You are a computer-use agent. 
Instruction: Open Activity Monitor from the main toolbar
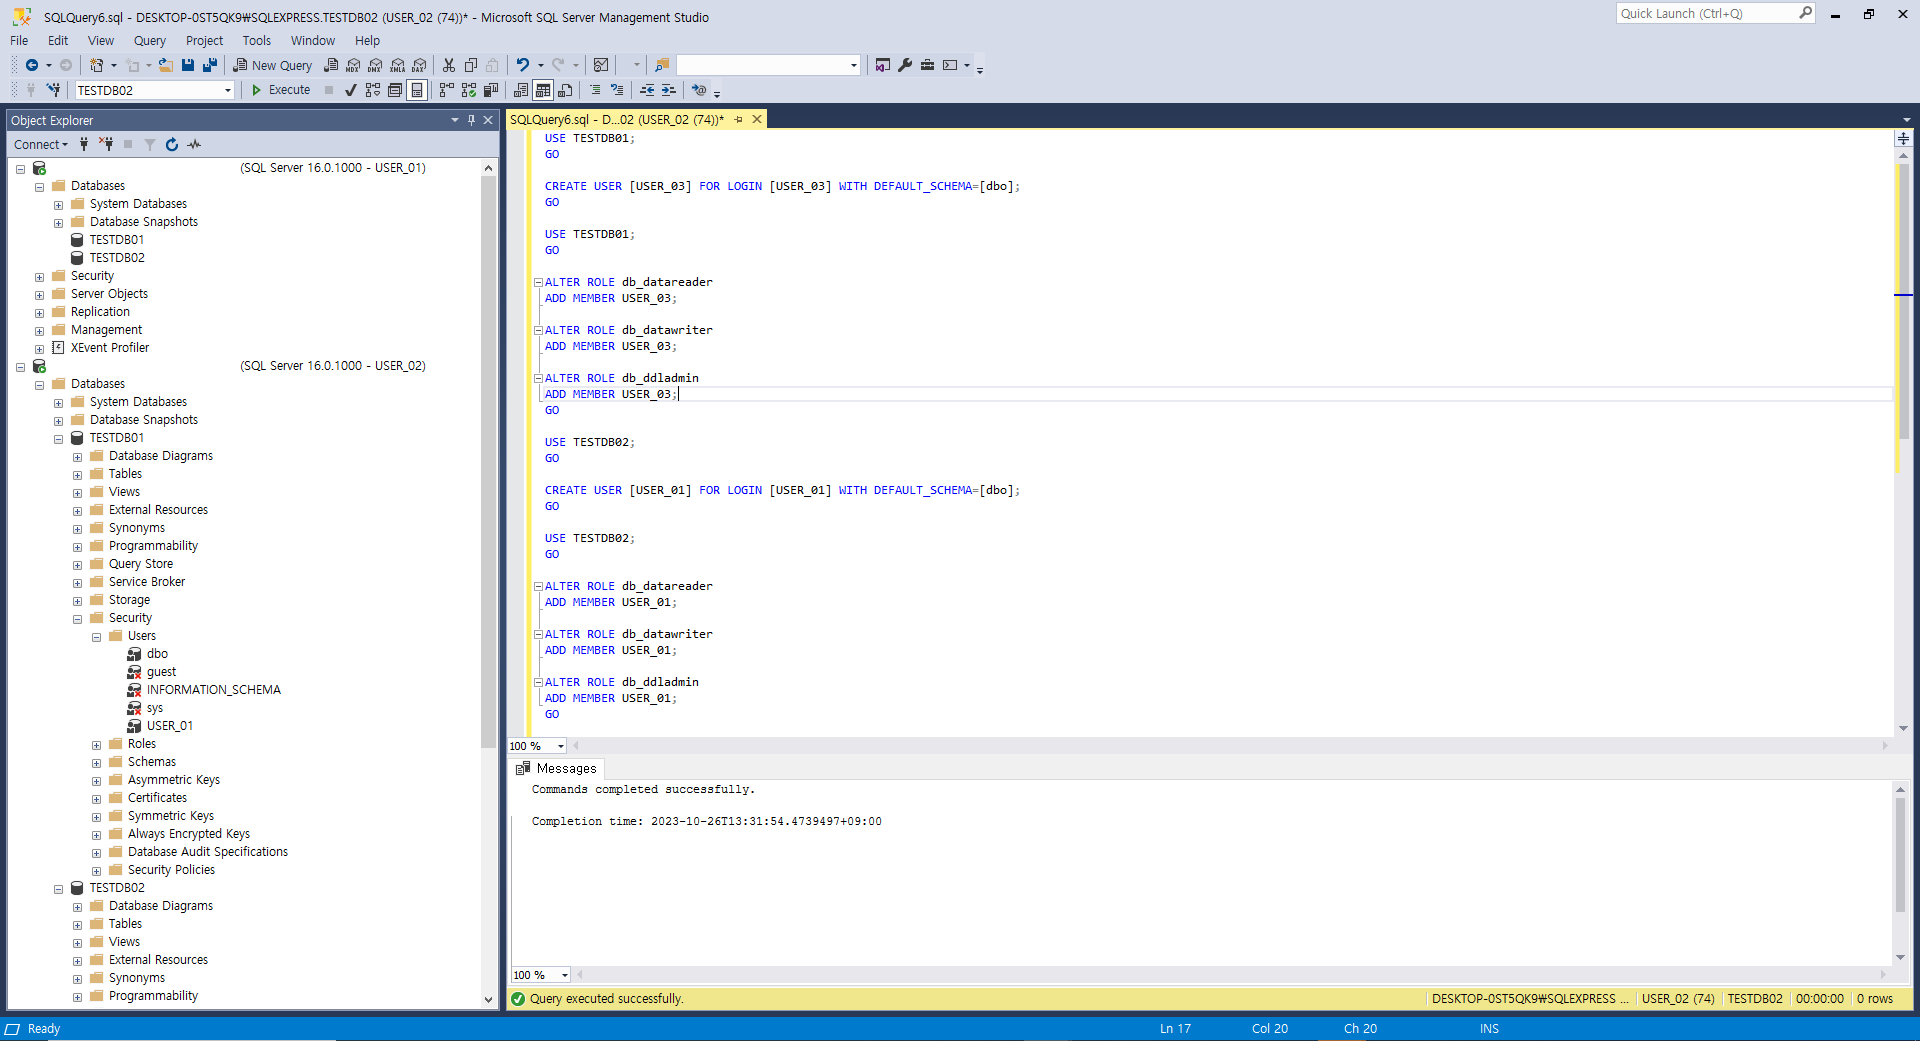601,65
